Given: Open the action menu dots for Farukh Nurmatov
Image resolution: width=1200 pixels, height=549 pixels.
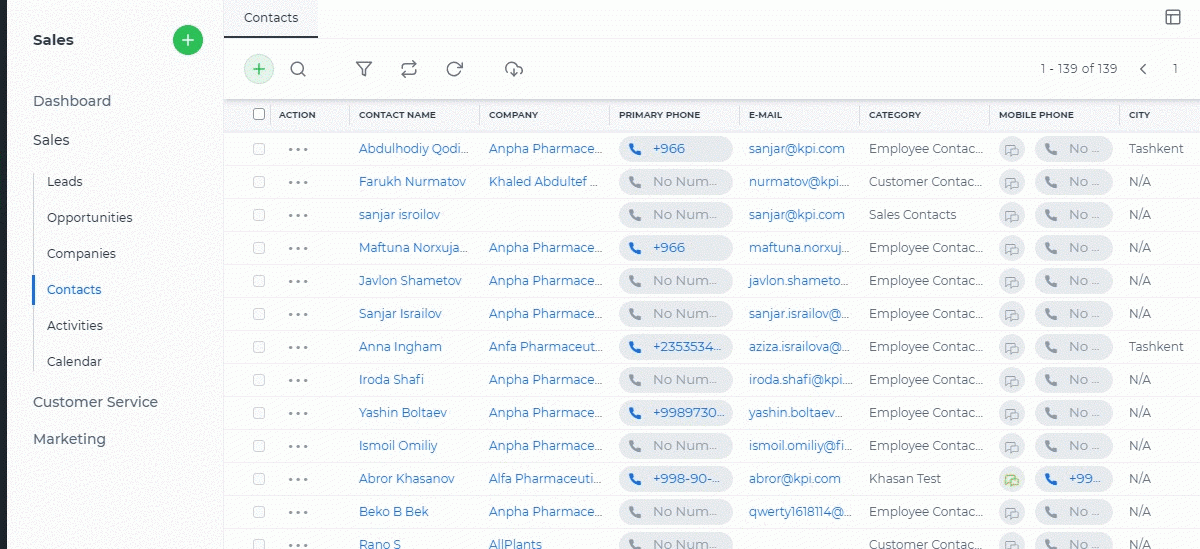Looking at the screenshot, I should coord(298,182).
